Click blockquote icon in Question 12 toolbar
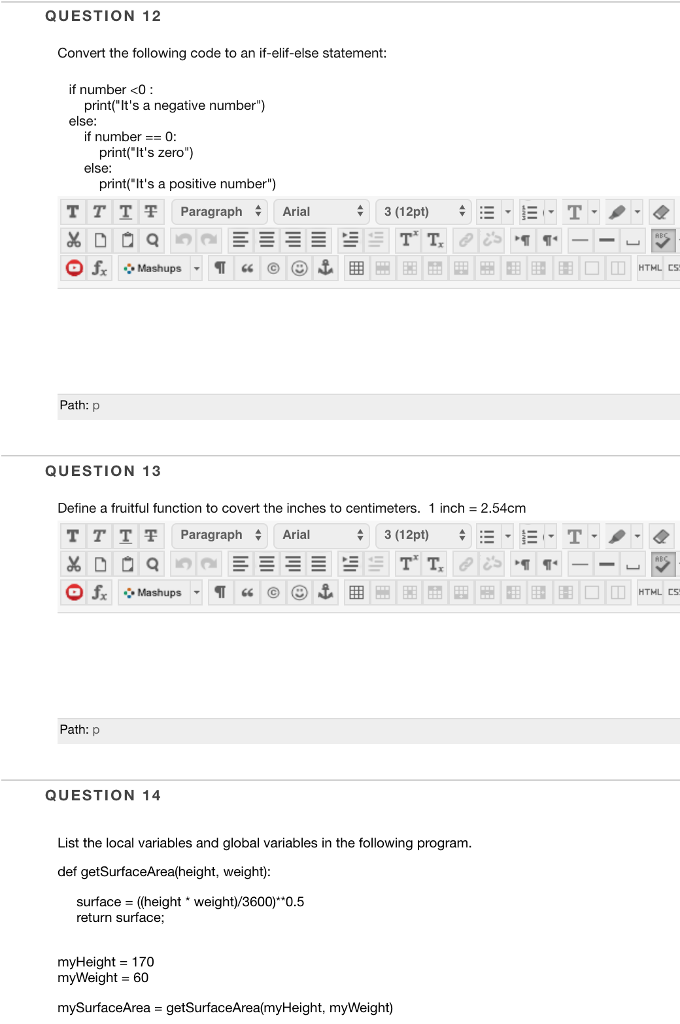The height and width of the screenshot is (1024, 680). [247, 268]
